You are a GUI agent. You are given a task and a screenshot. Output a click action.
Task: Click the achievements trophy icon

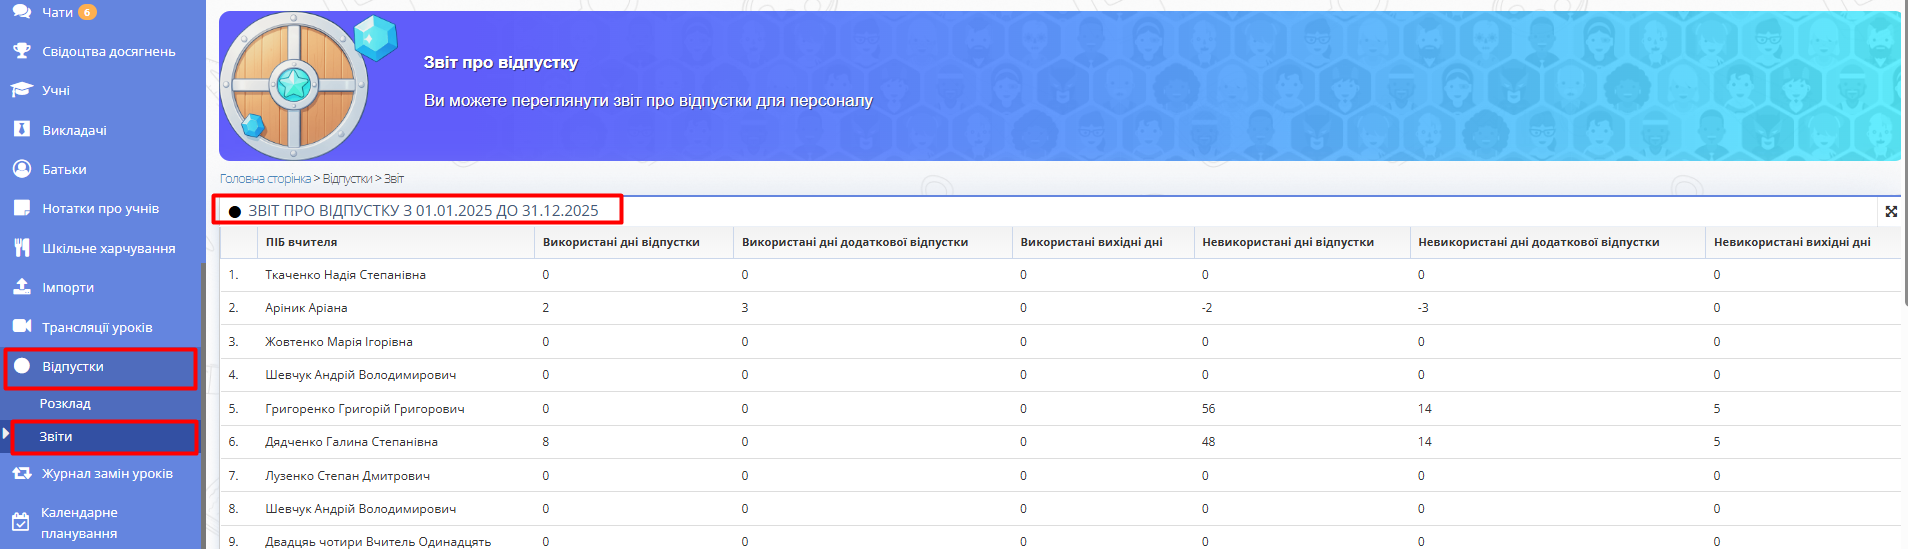coord(21,51)
